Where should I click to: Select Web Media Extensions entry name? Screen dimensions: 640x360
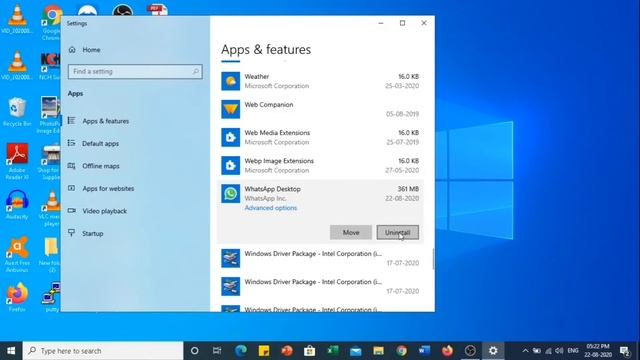point(277,133)
